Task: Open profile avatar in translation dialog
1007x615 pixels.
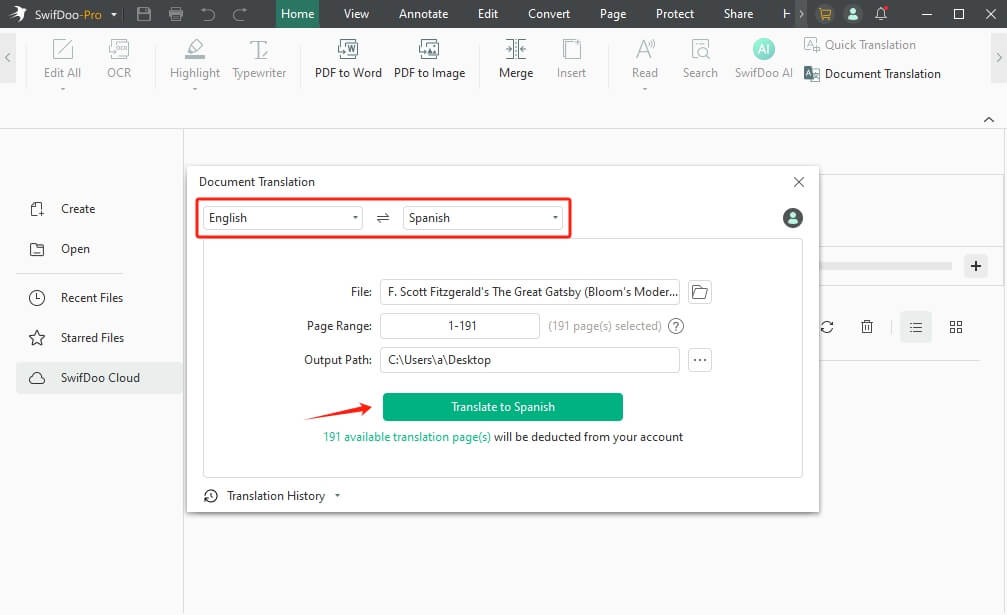Action: tap(792, 218)
